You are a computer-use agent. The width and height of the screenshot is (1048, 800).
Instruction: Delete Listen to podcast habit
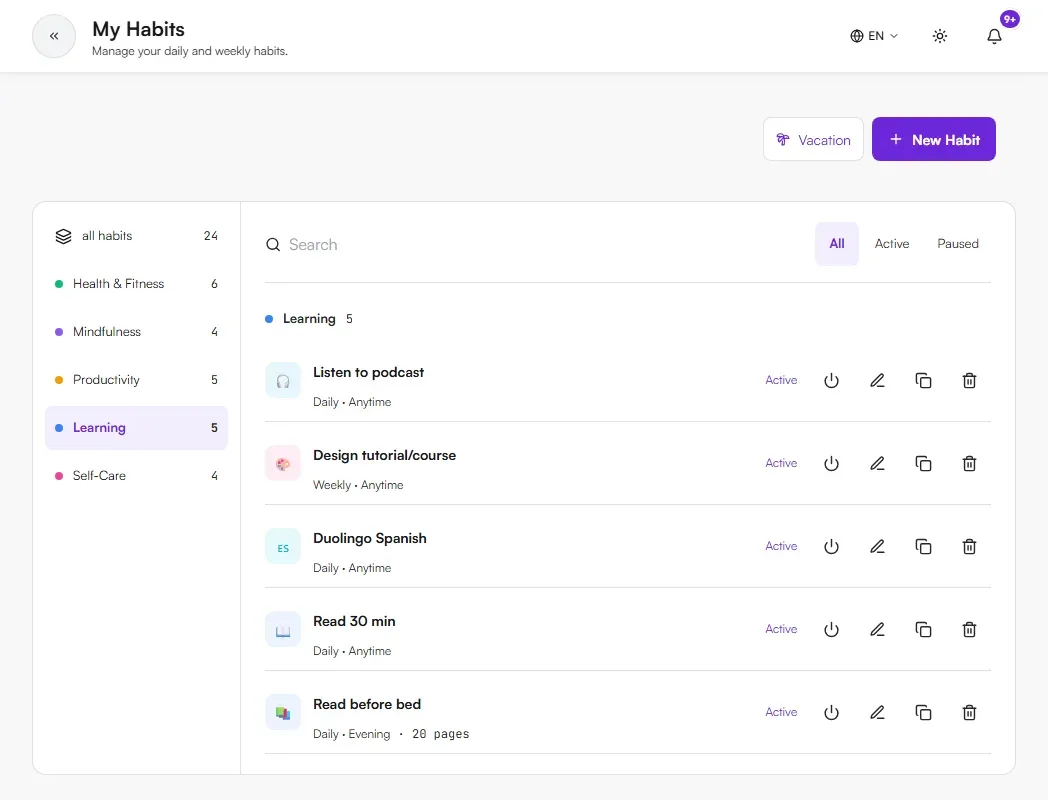969,381
